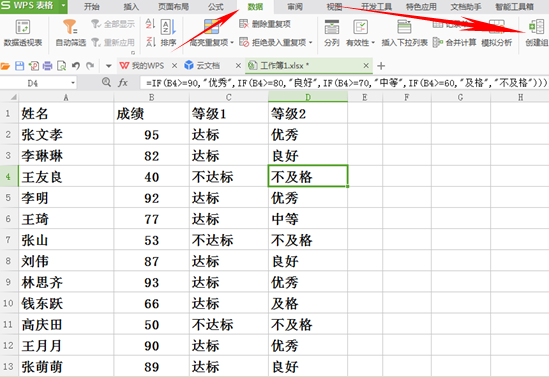The image size is (549, 377).
Task: Sort ascending with the A-Z icon
Action: [150, 24]
